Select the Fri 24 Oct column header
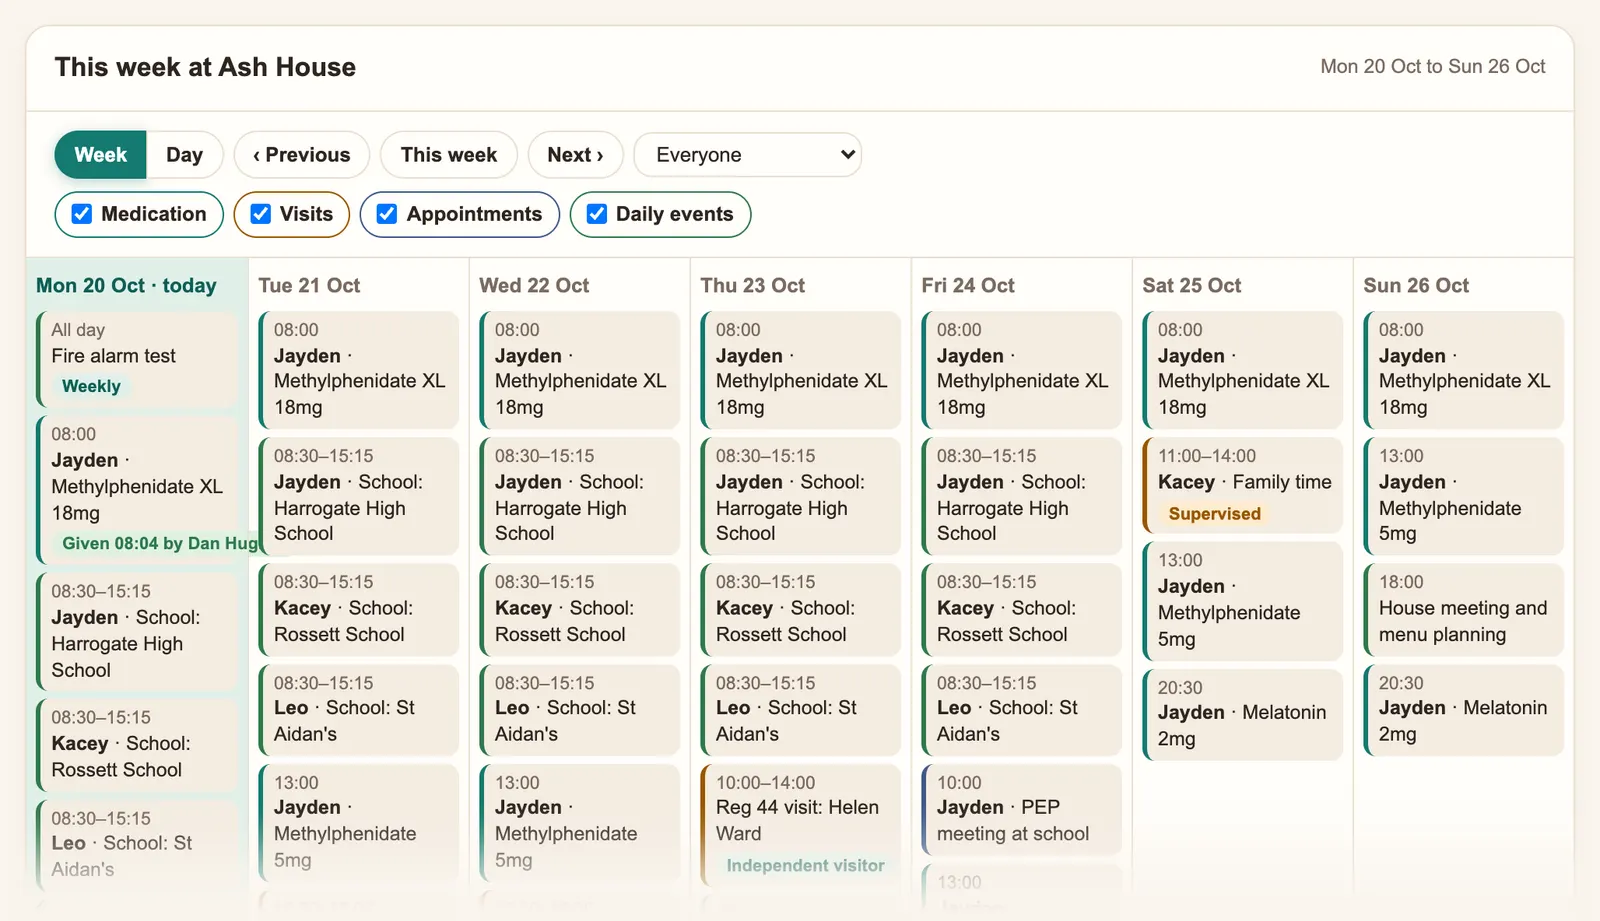The image size is (1600, 921). (968, 286)
